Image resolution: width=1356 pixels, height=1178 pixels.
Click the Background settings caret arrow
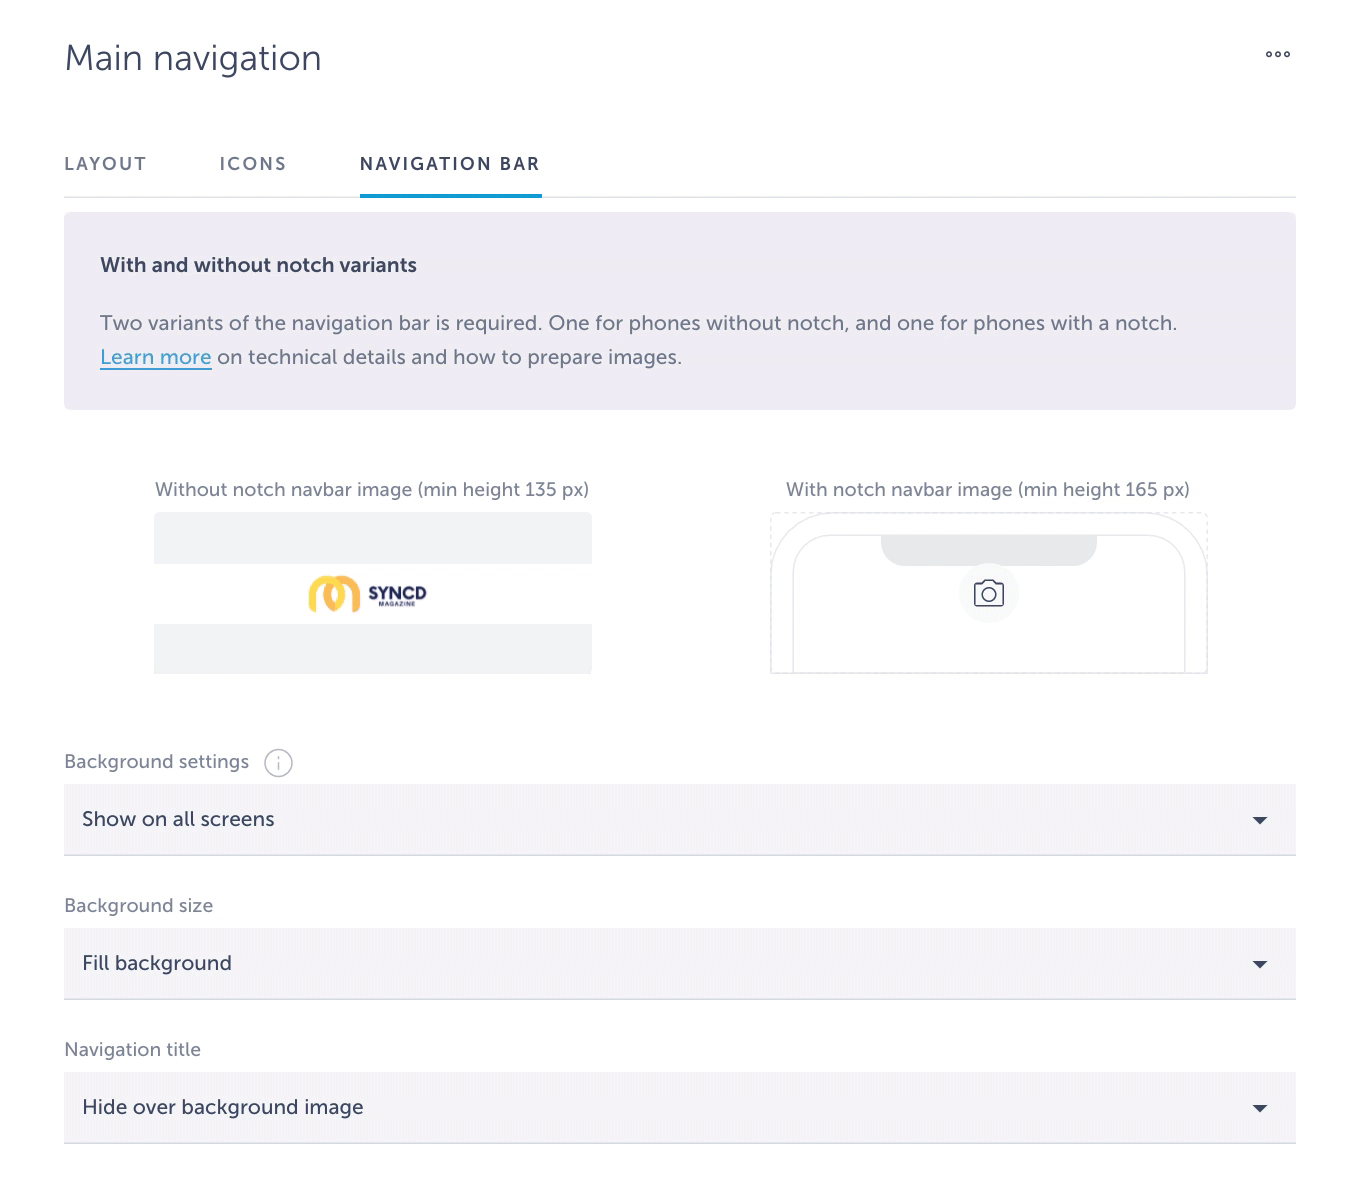pos(1259,820)
